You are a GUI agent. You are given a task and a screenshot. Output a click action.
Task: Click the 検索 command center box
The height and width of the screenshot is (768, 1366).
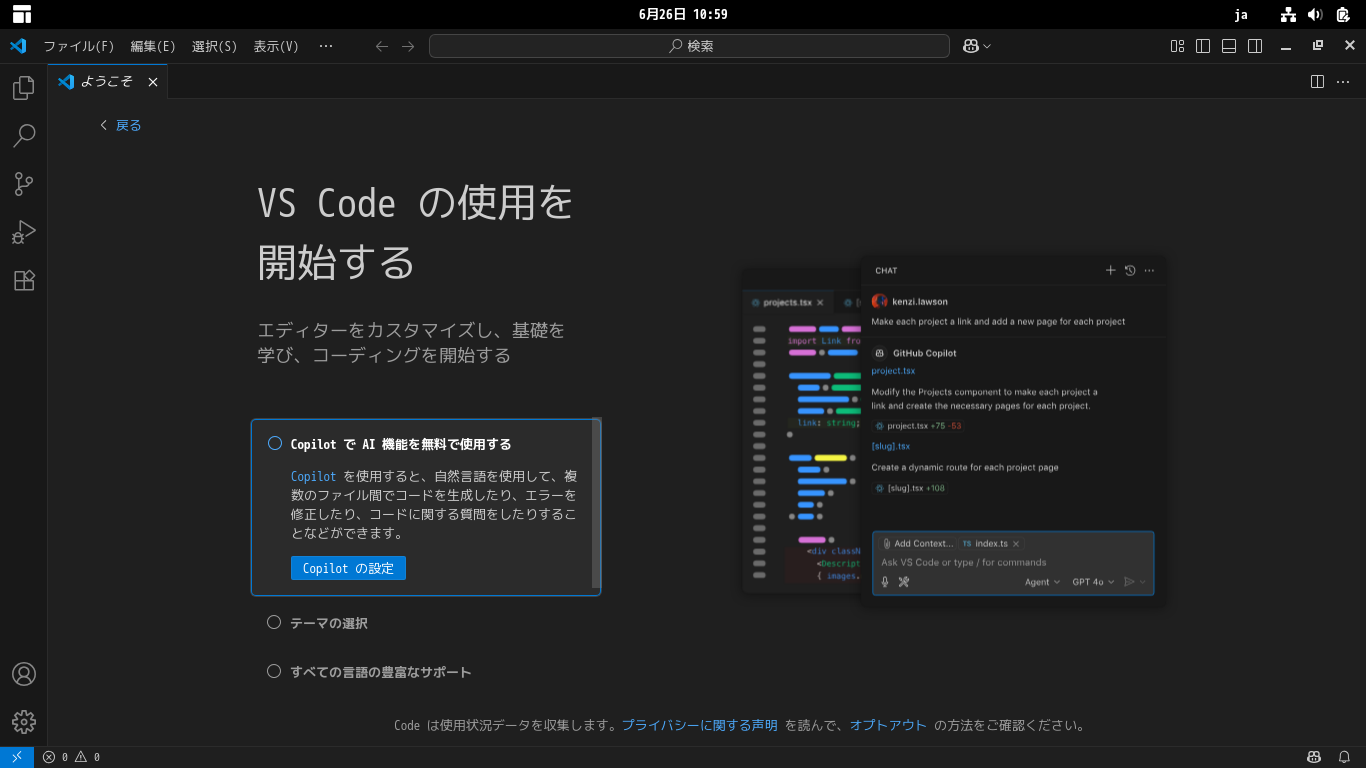689,46
